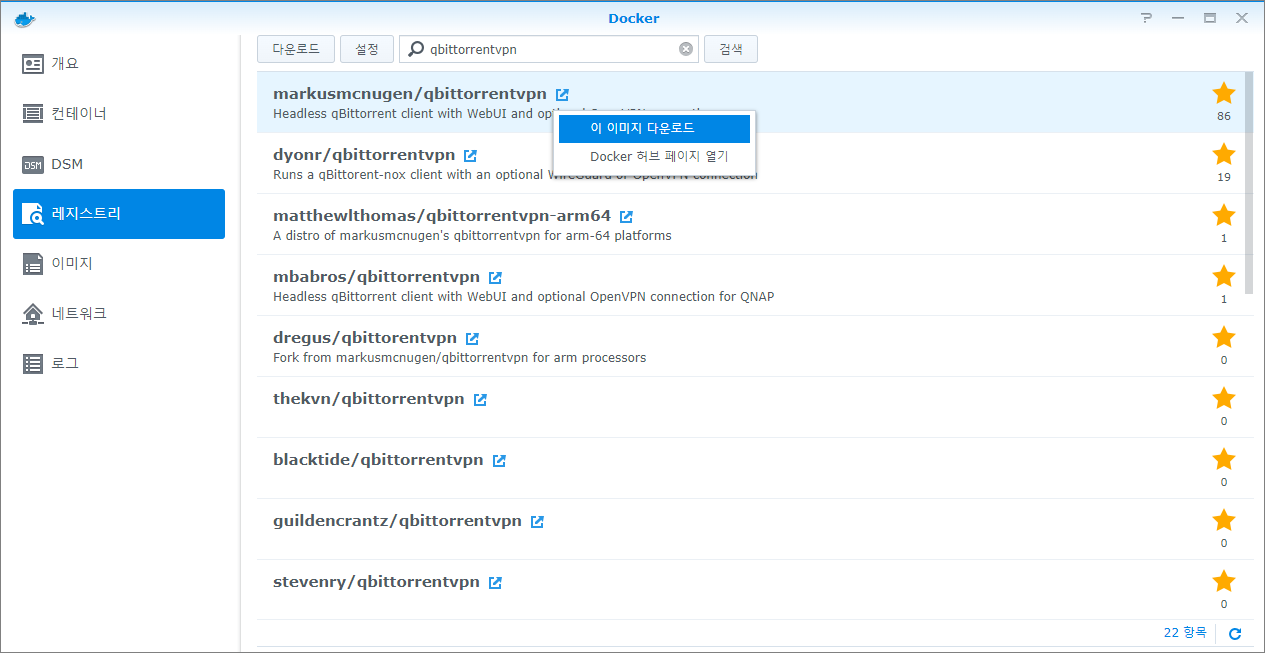Open DSM section in sidebar

[x=119, y=164]
